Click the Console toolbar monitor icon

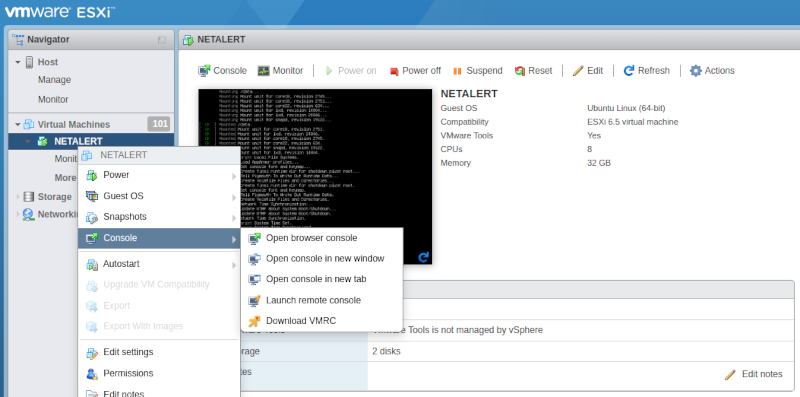(204, 70)
